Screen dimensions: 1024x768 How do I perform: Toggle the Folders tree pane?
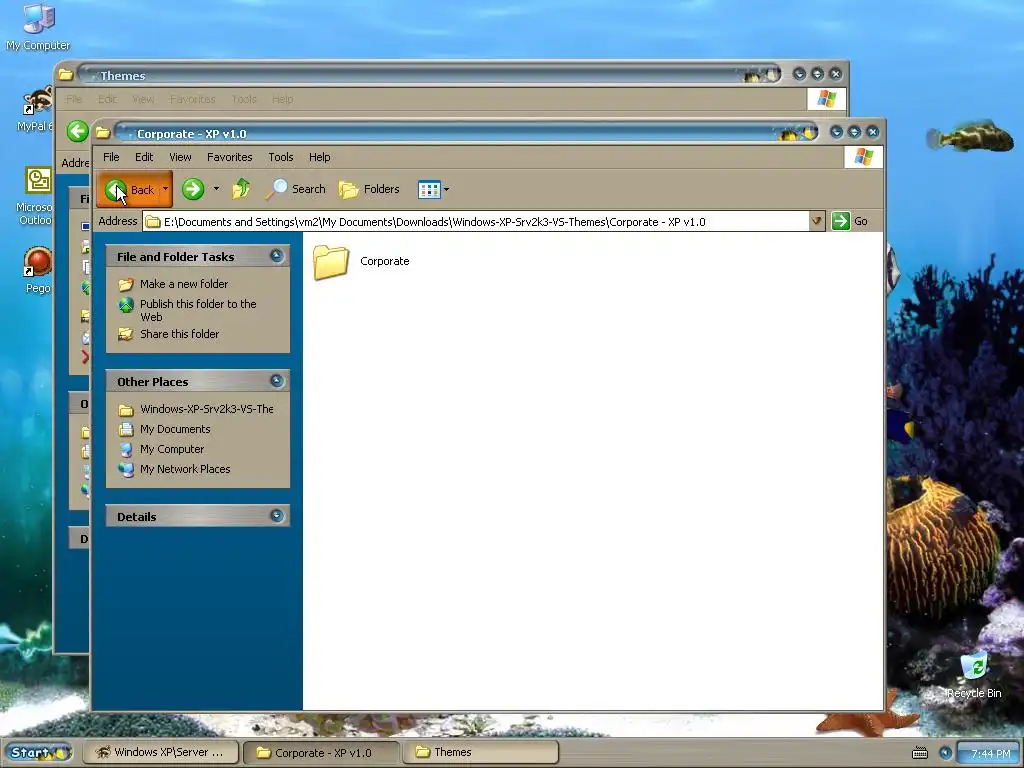click(x=369, y=189)
